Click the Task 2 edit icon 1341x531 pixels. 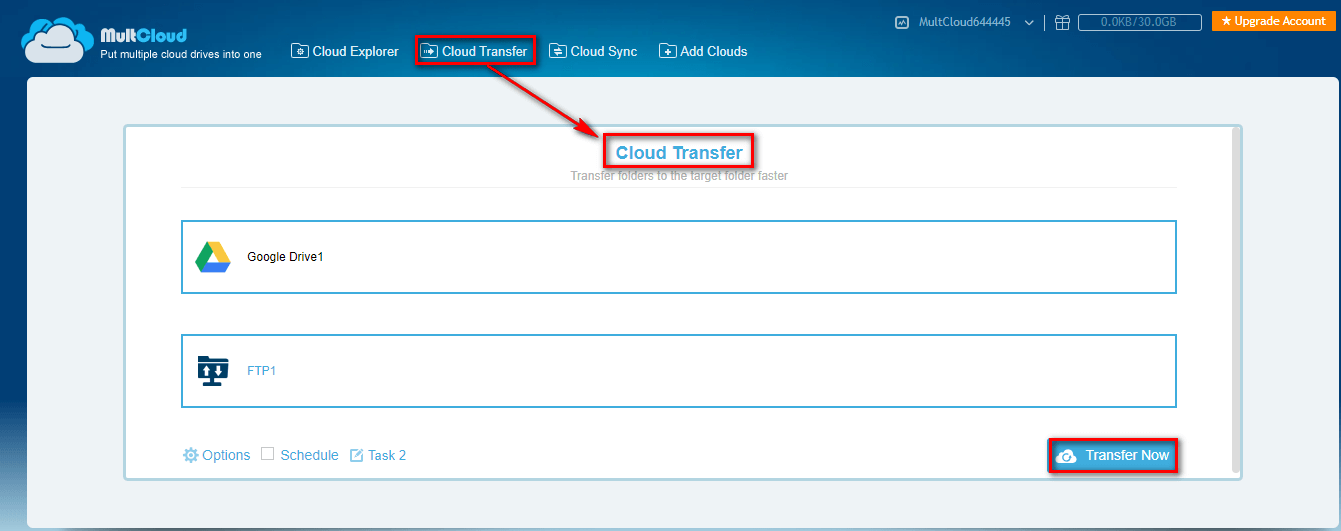(357, 455)
